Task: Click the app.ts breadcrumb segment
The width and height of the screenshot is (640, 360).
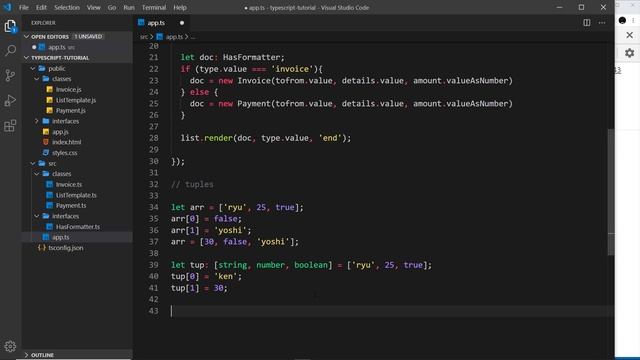Action: (174, 37)
